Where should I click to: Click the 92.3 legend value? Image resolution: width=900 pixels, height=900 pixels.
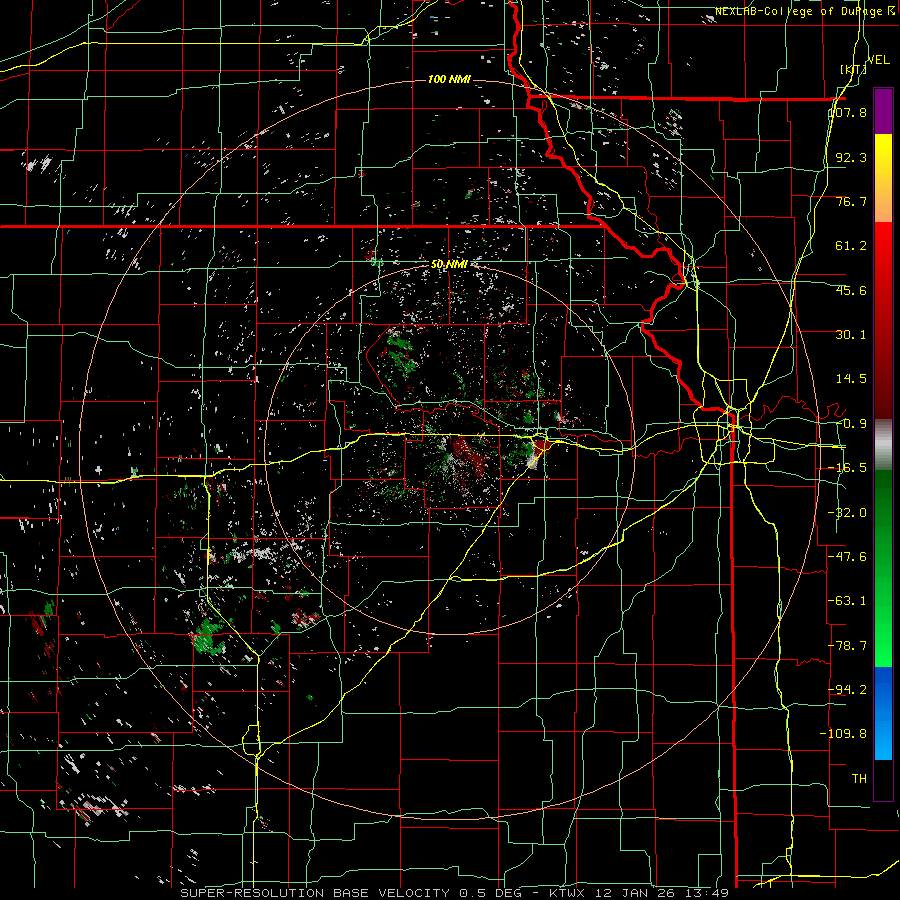851,157
